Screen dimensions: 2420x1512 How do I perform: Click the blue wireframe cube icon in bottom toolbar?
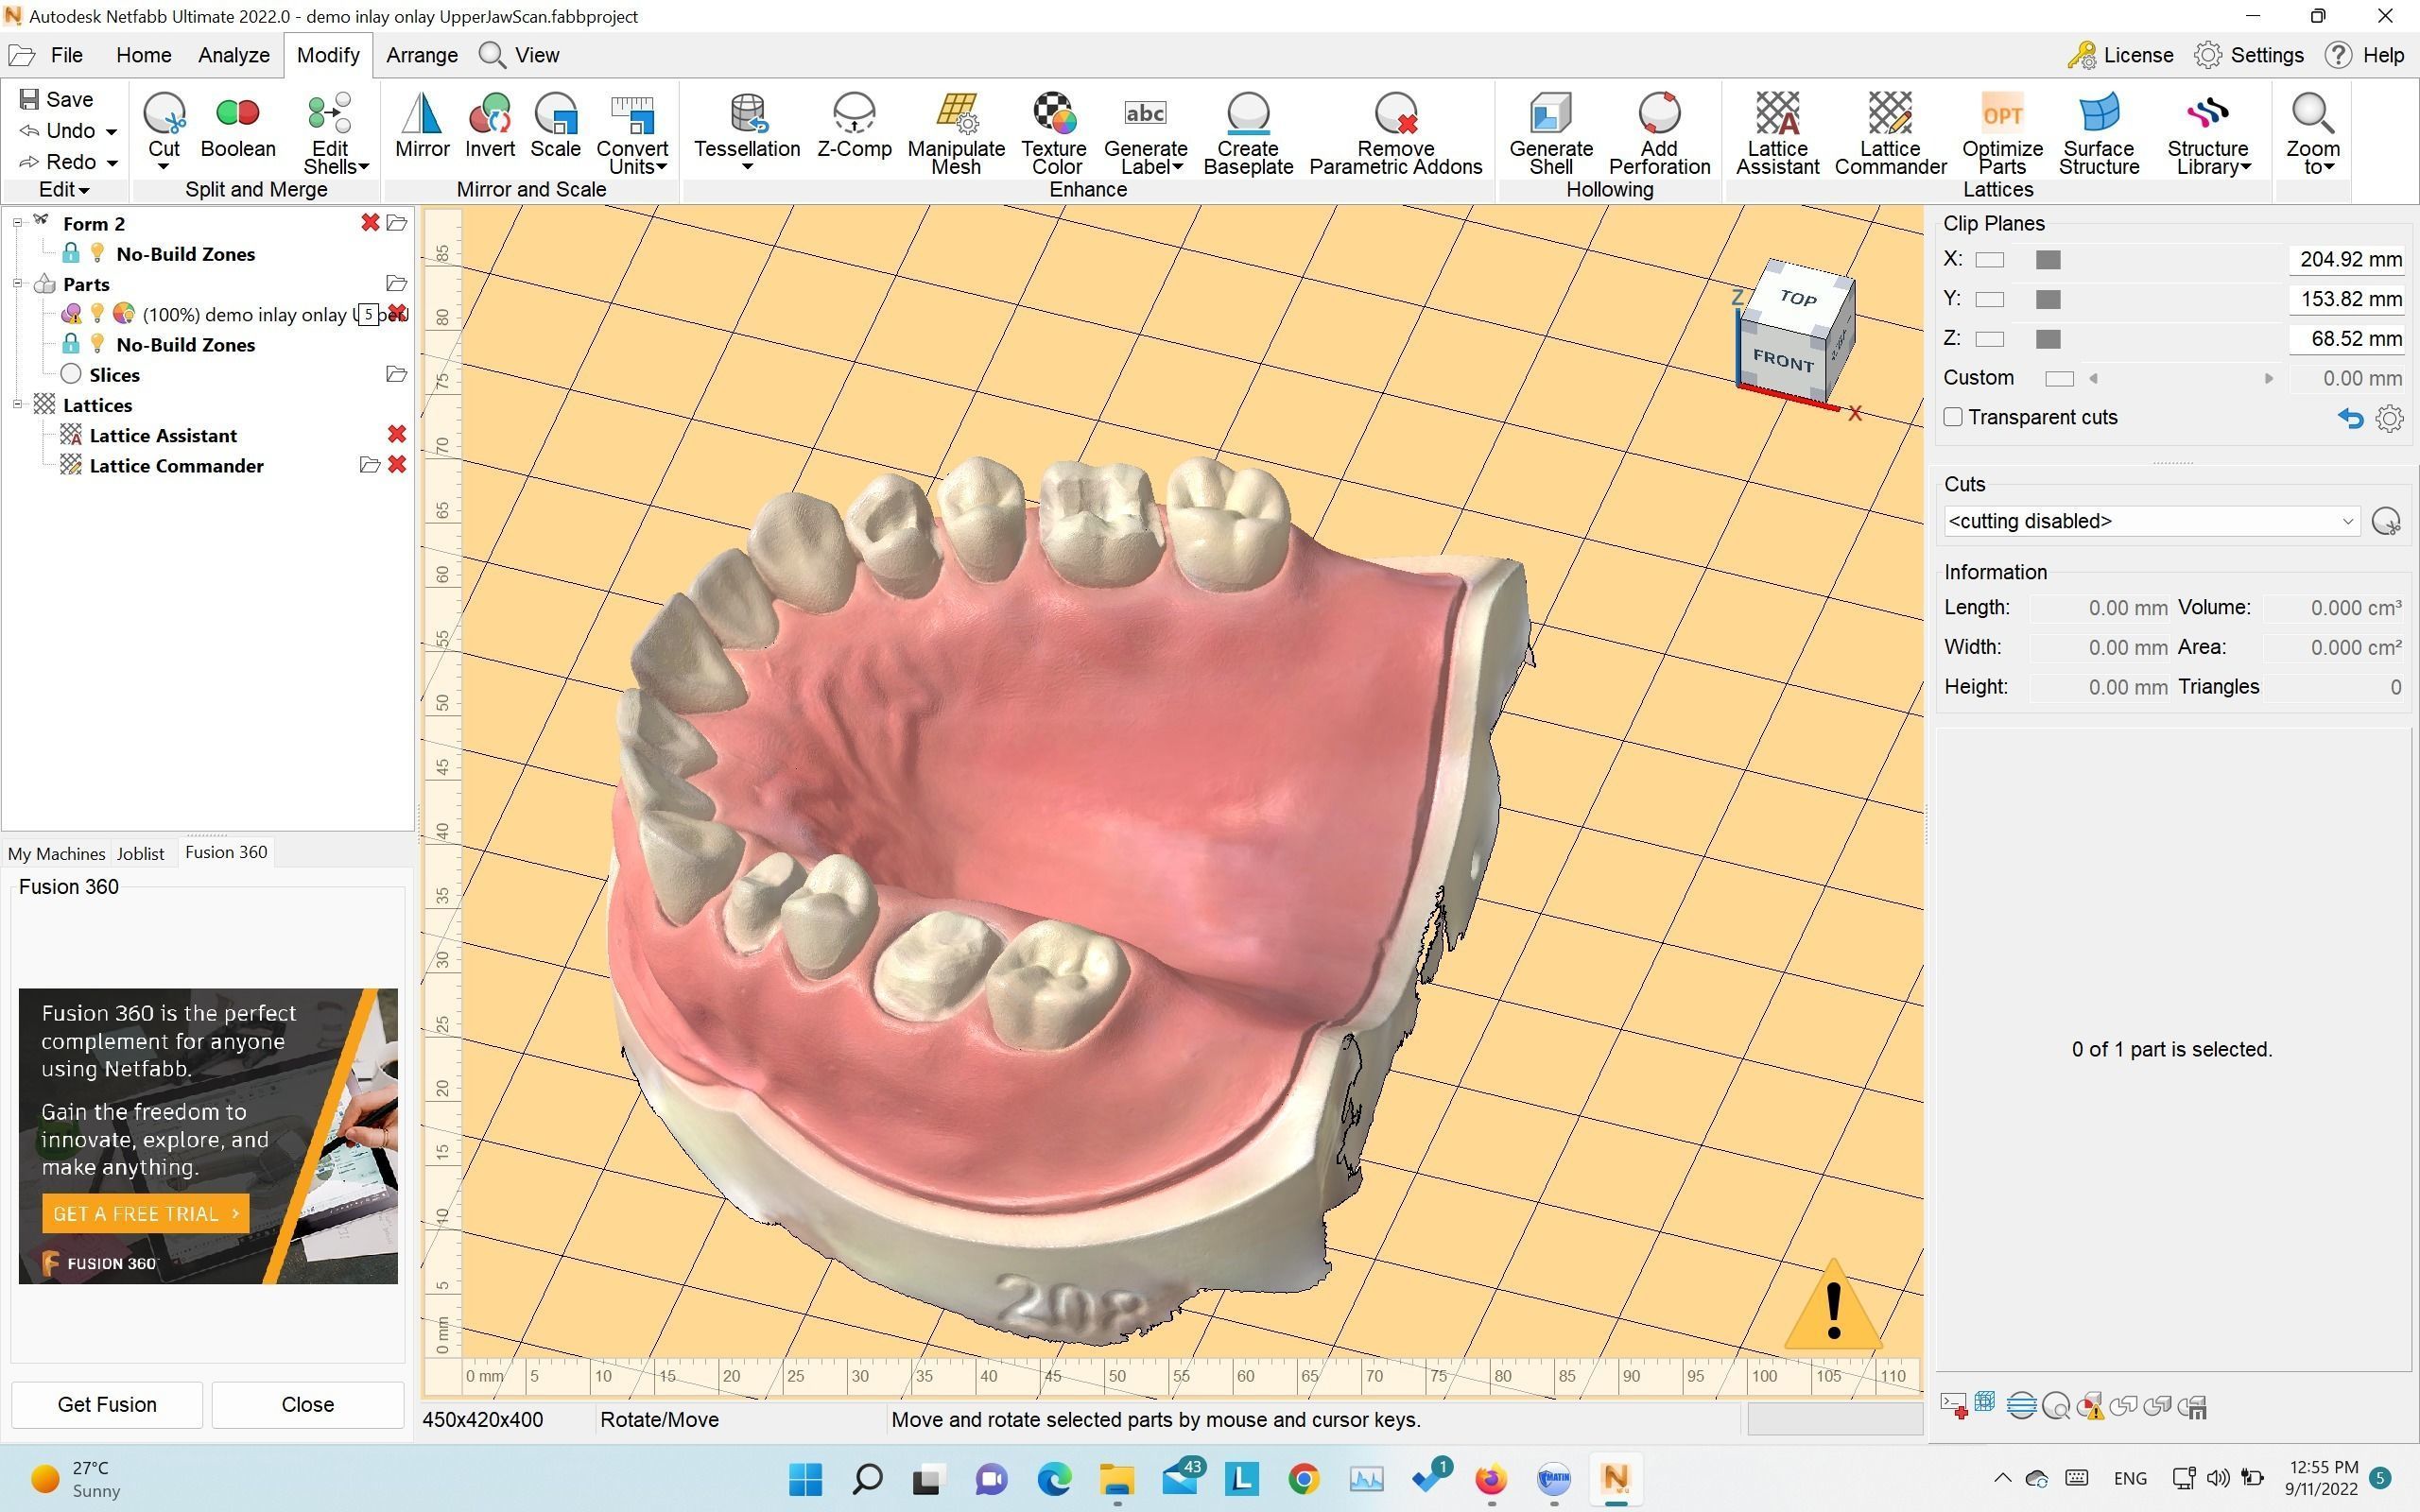[x=1985, y=1403]
